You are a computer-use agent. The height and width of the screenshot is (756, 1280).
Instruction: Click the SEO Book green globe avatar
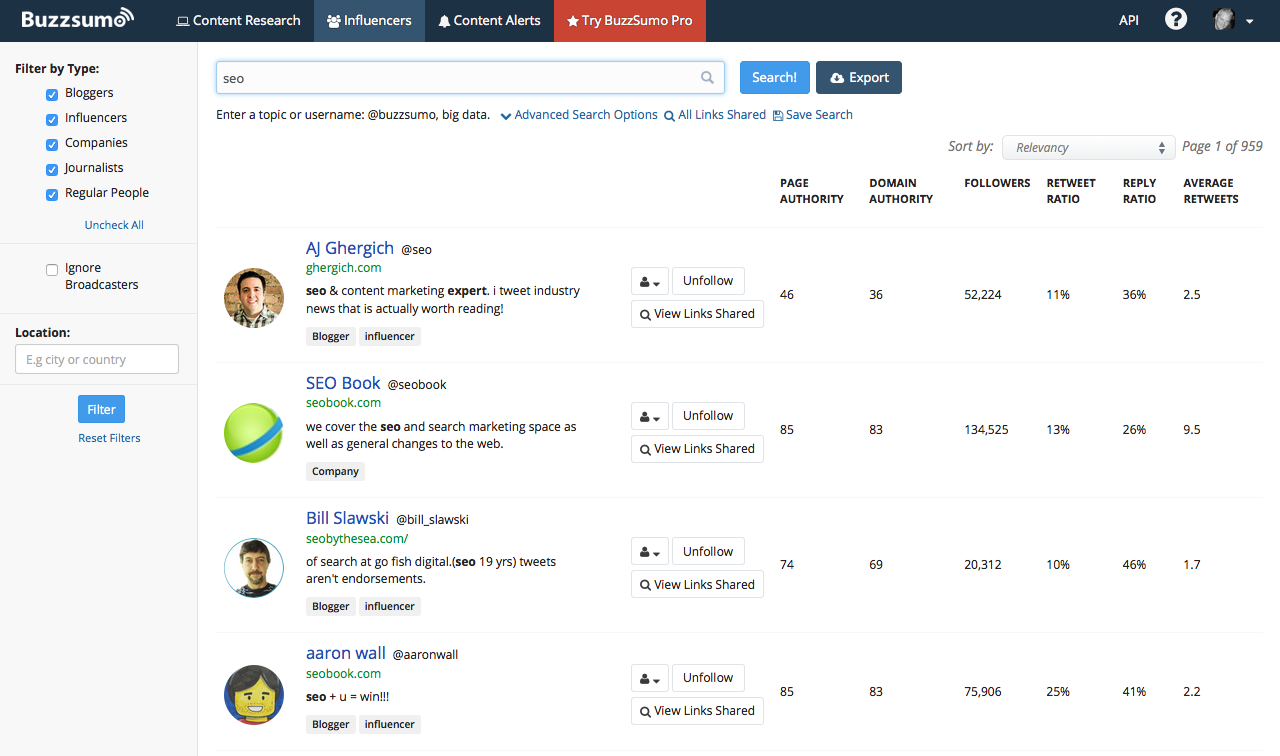tap(254, 432)
